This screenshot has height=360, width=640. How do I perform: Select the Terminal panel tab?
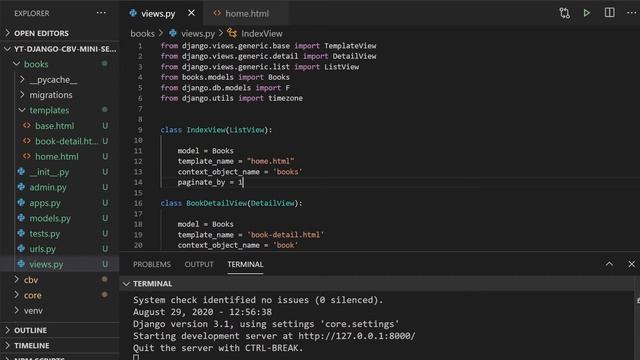pyautogui.click(x=245, y=264)
